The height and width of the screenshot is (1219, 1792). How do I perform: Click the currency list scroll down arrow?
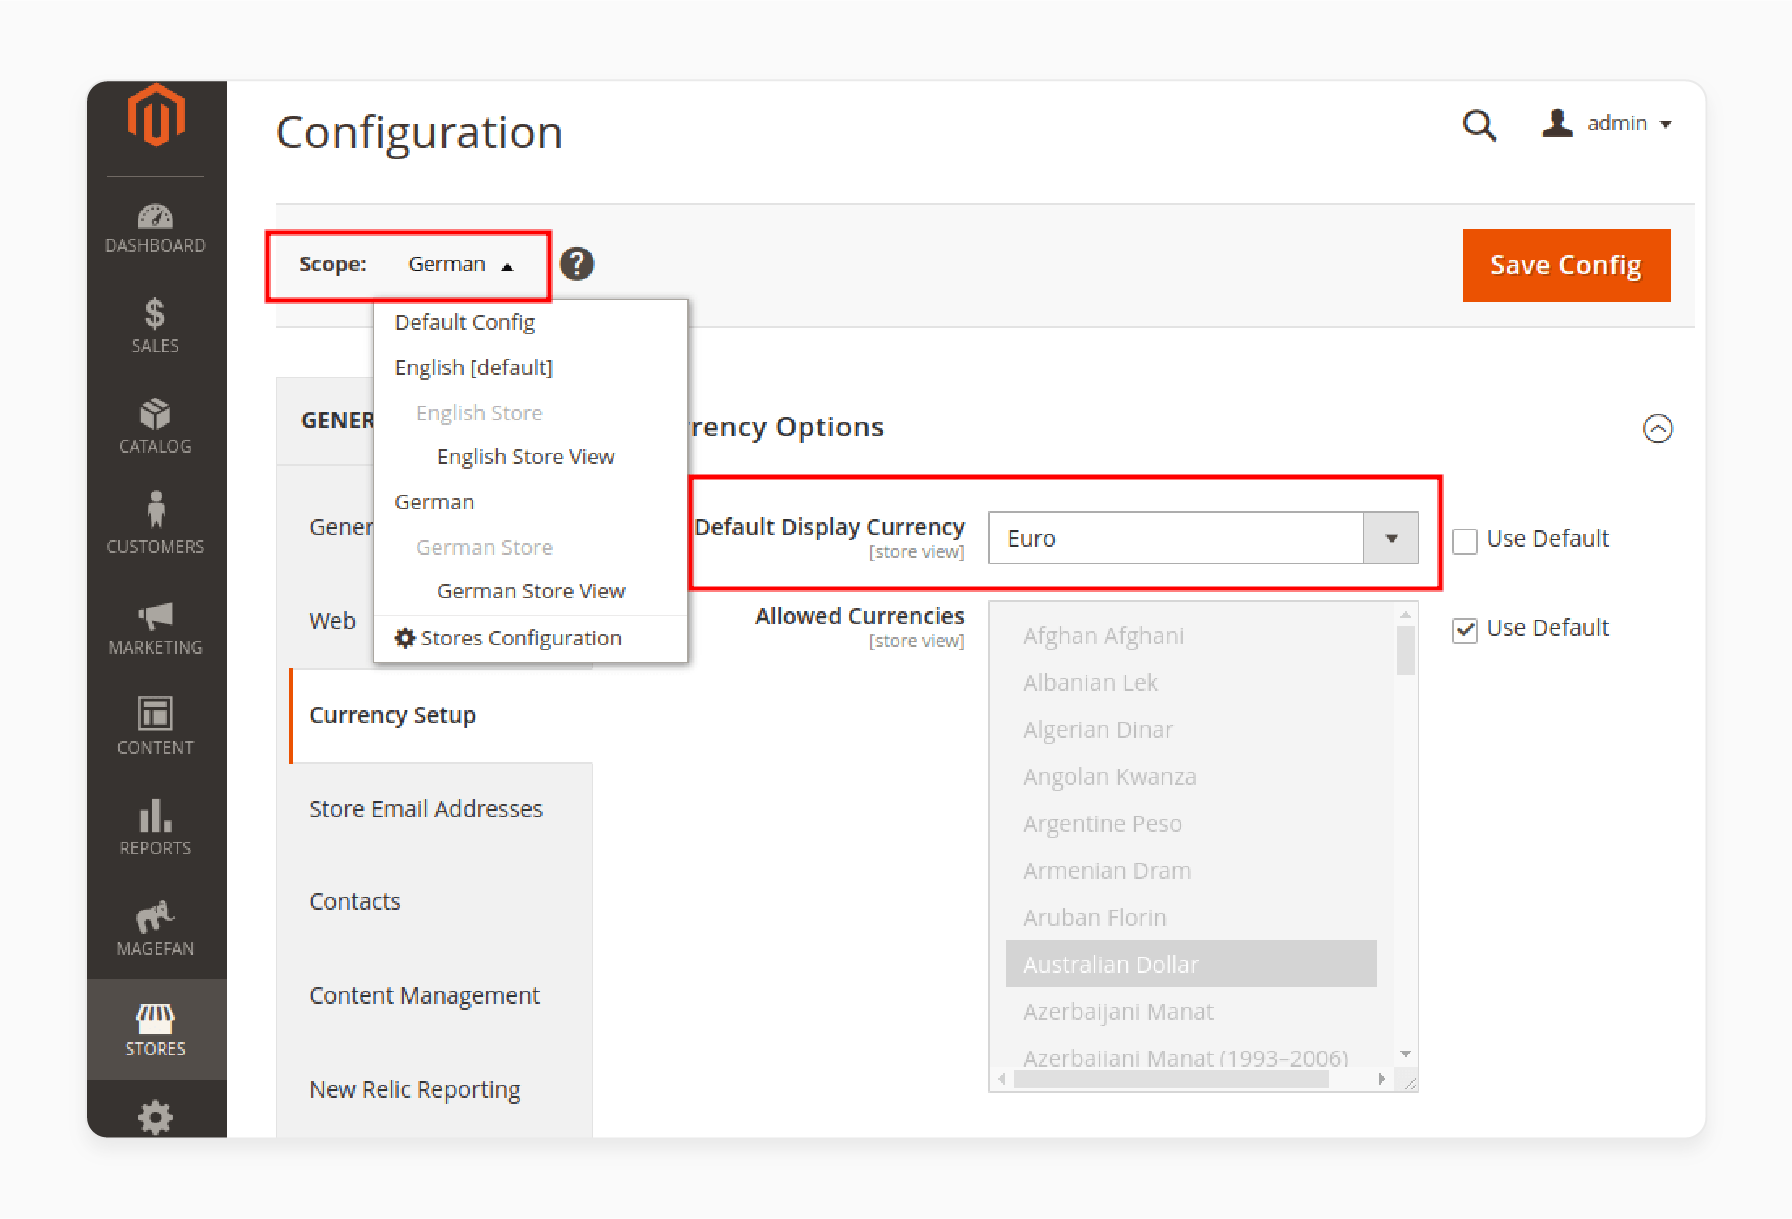tap(1406, 1054)
